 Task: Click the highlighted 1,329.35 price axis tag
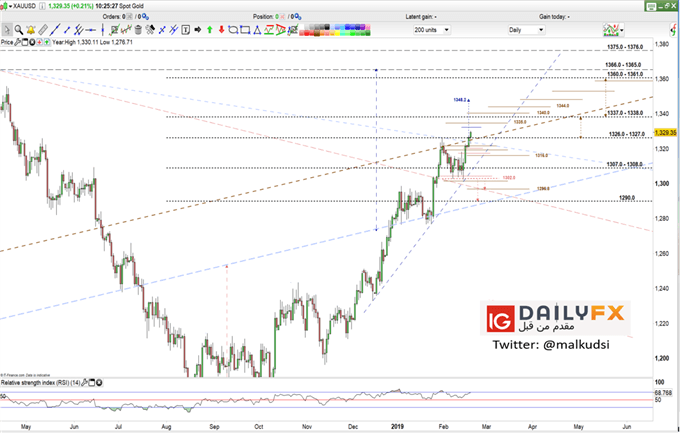(x=666, y=132)
